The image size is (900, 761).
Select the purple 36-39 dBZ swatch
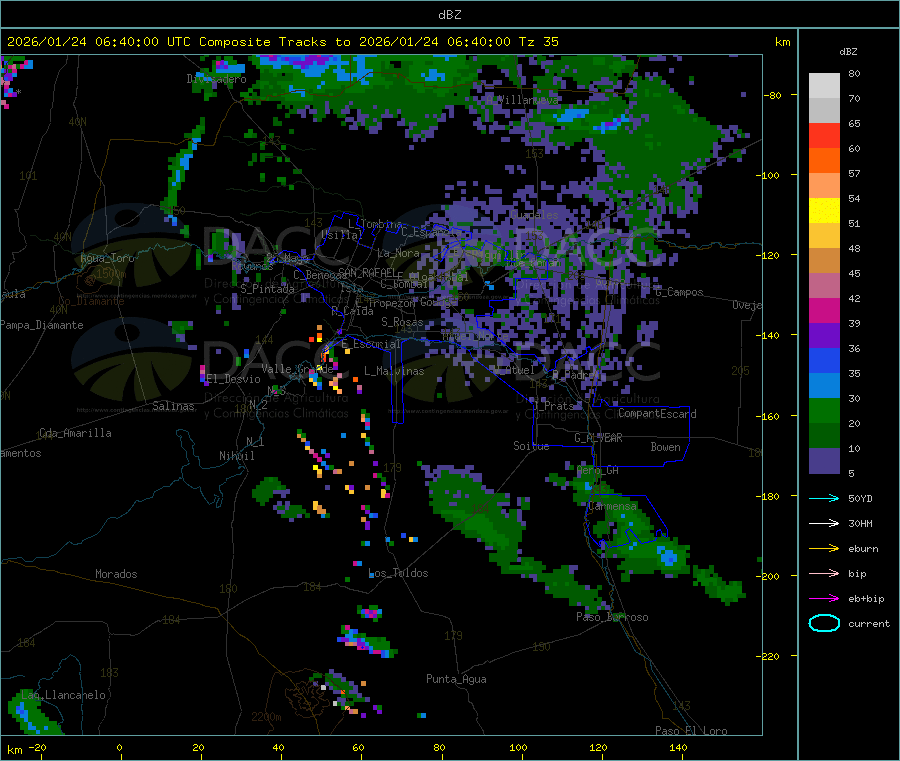pos(824,336)
